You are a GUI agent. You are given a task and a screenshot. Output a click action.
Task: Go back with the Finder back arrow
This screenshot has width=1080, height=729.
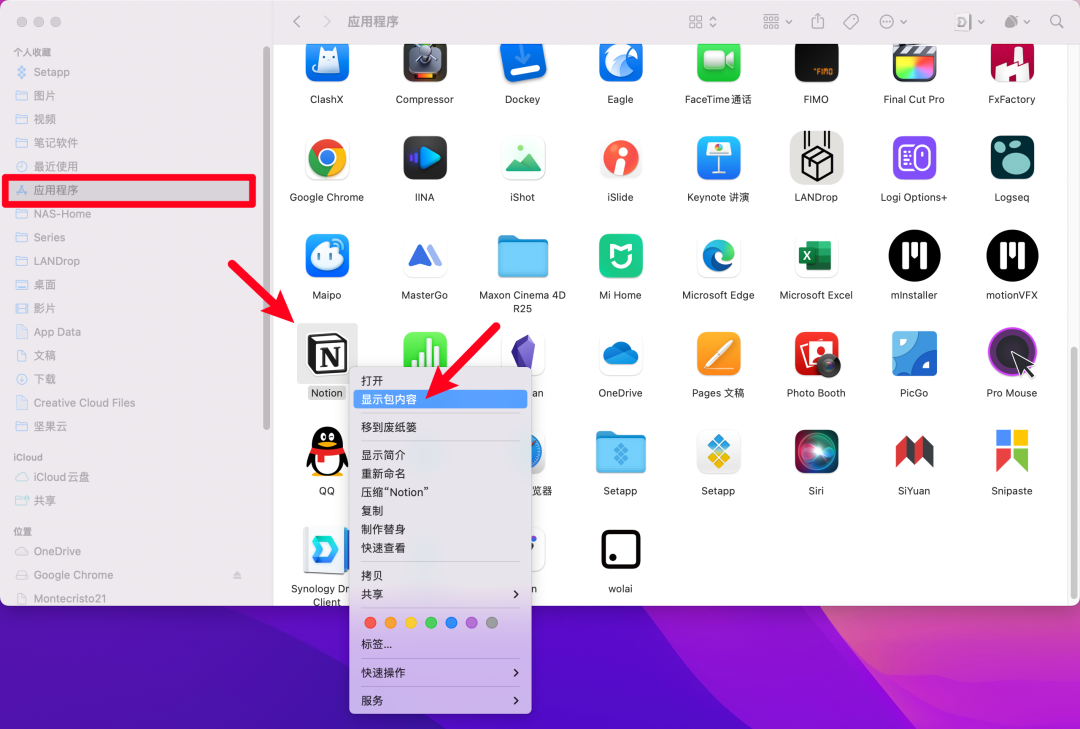(x=297, y=22)
